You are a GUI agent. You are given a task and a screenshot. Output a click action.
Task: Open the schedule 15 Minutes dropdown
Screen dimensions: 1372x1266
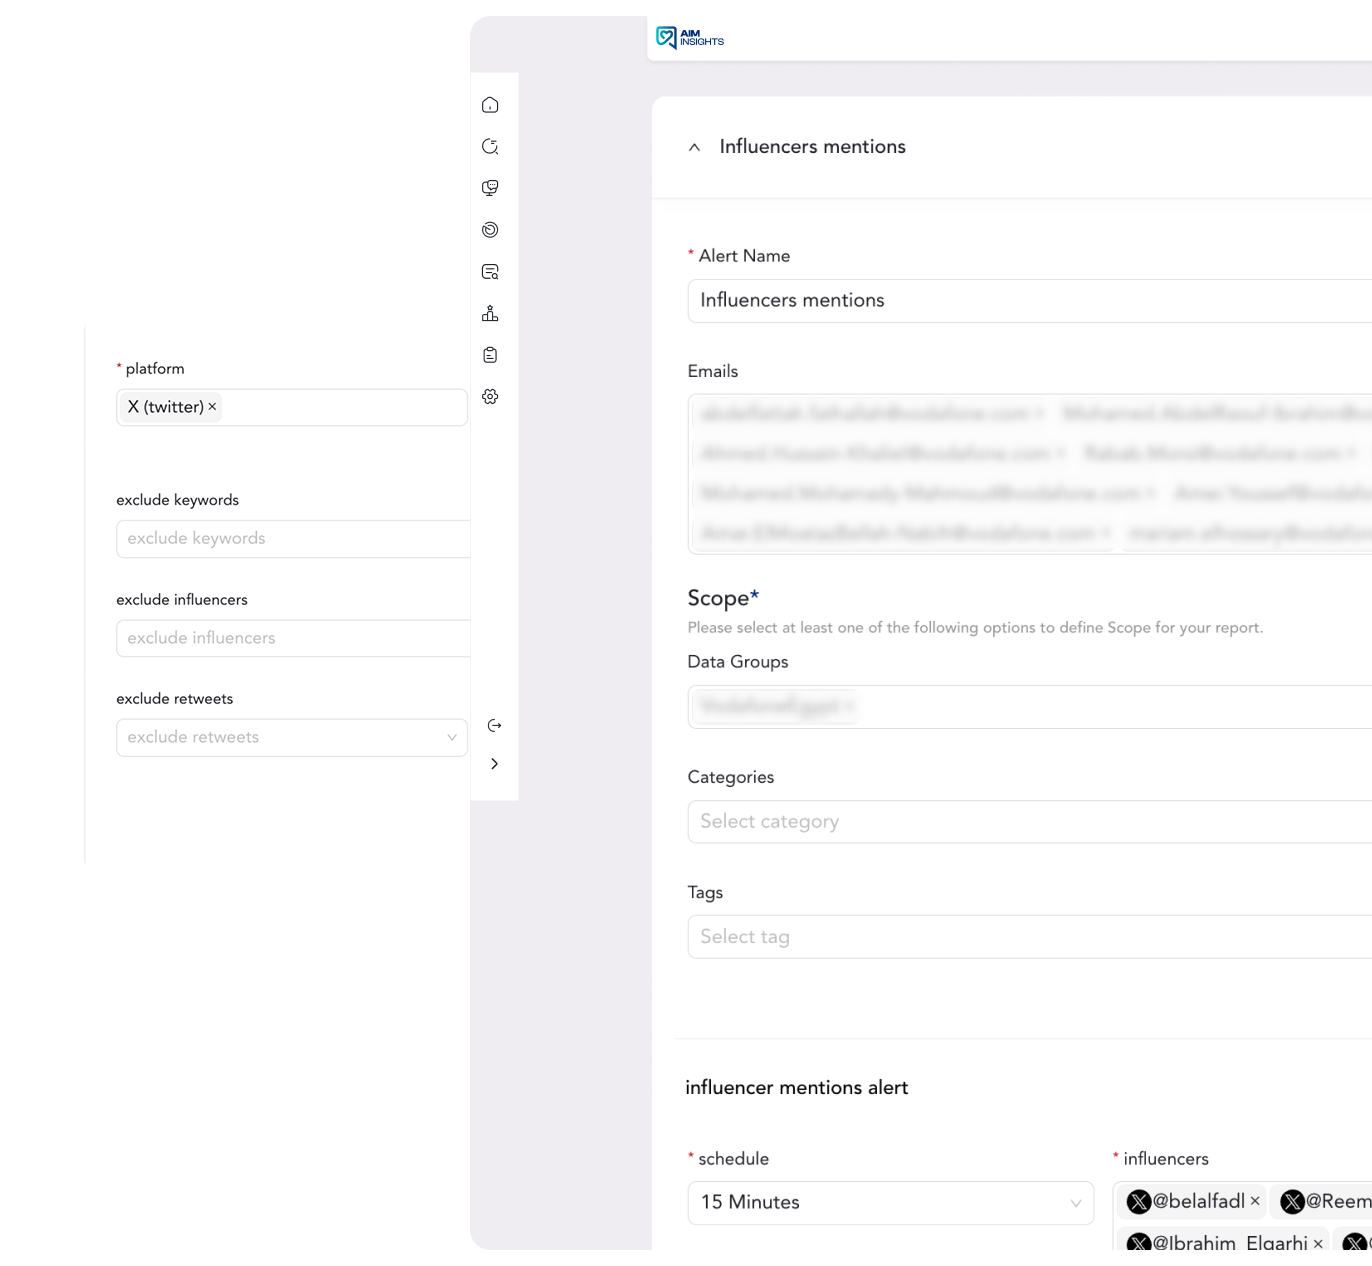click(891, 1203)
